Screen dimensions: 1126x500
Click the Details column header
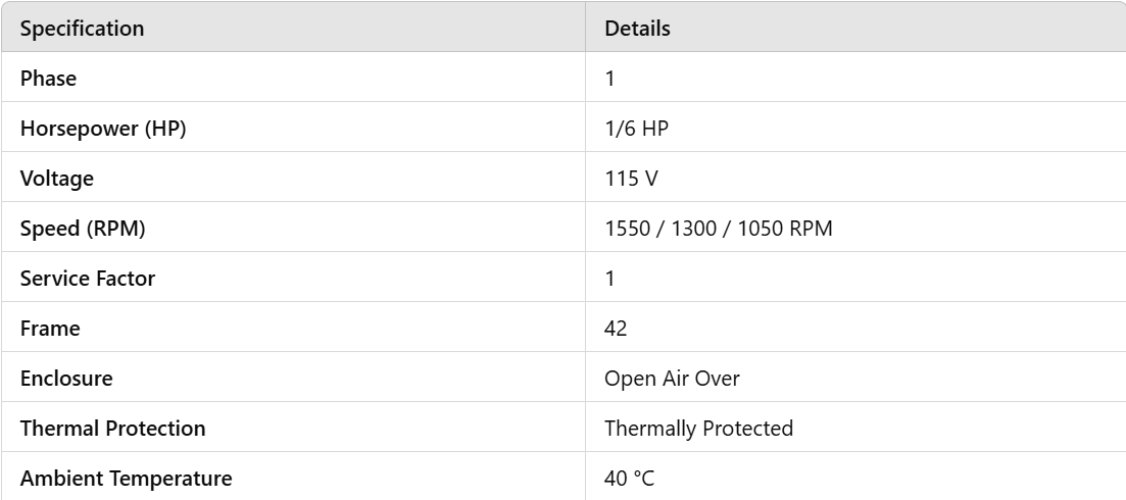click(x=637, y=29)
